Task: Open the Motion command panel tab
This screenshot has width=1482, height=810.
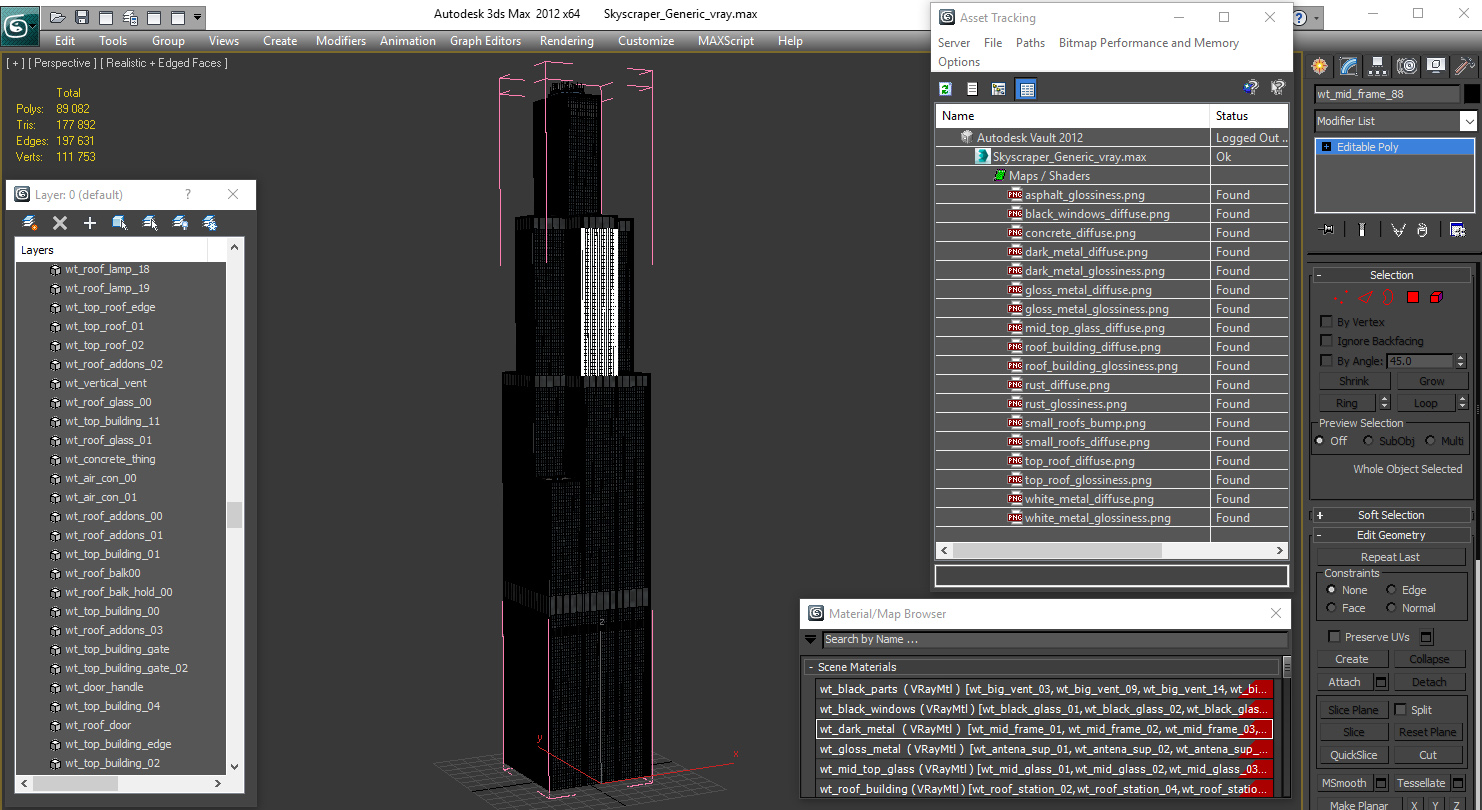Action: (1407, 67)
